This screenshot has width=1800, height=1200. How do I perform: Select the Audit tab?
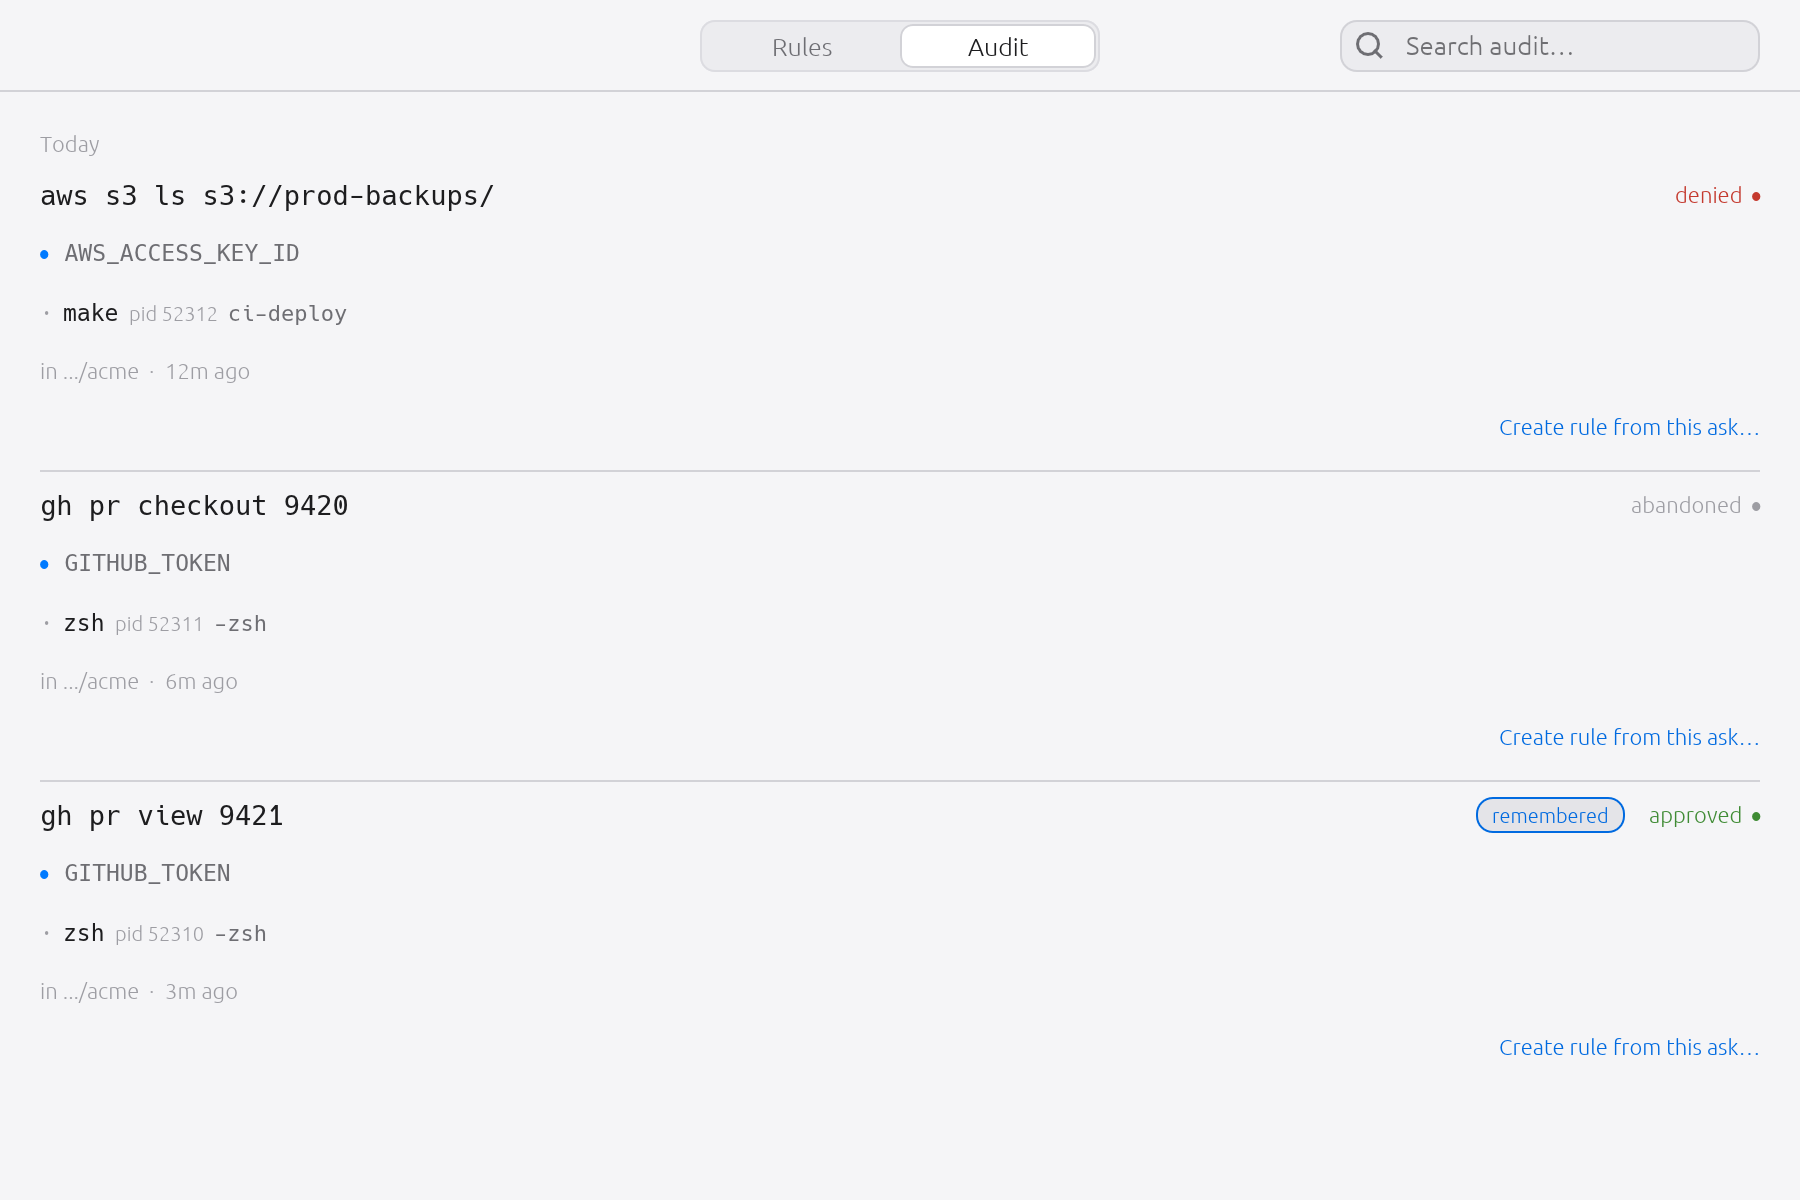point(998,47)
